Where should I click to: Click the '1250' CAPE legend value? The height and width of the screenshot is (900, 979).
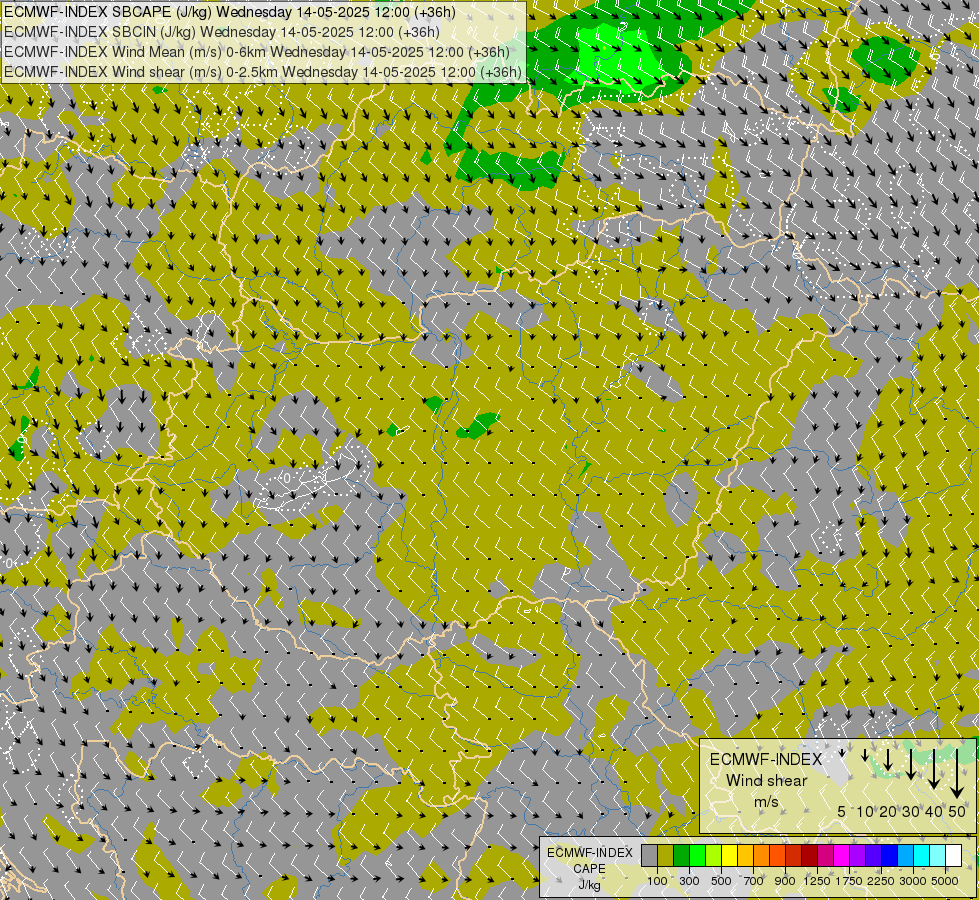click(x=817, y=881)
